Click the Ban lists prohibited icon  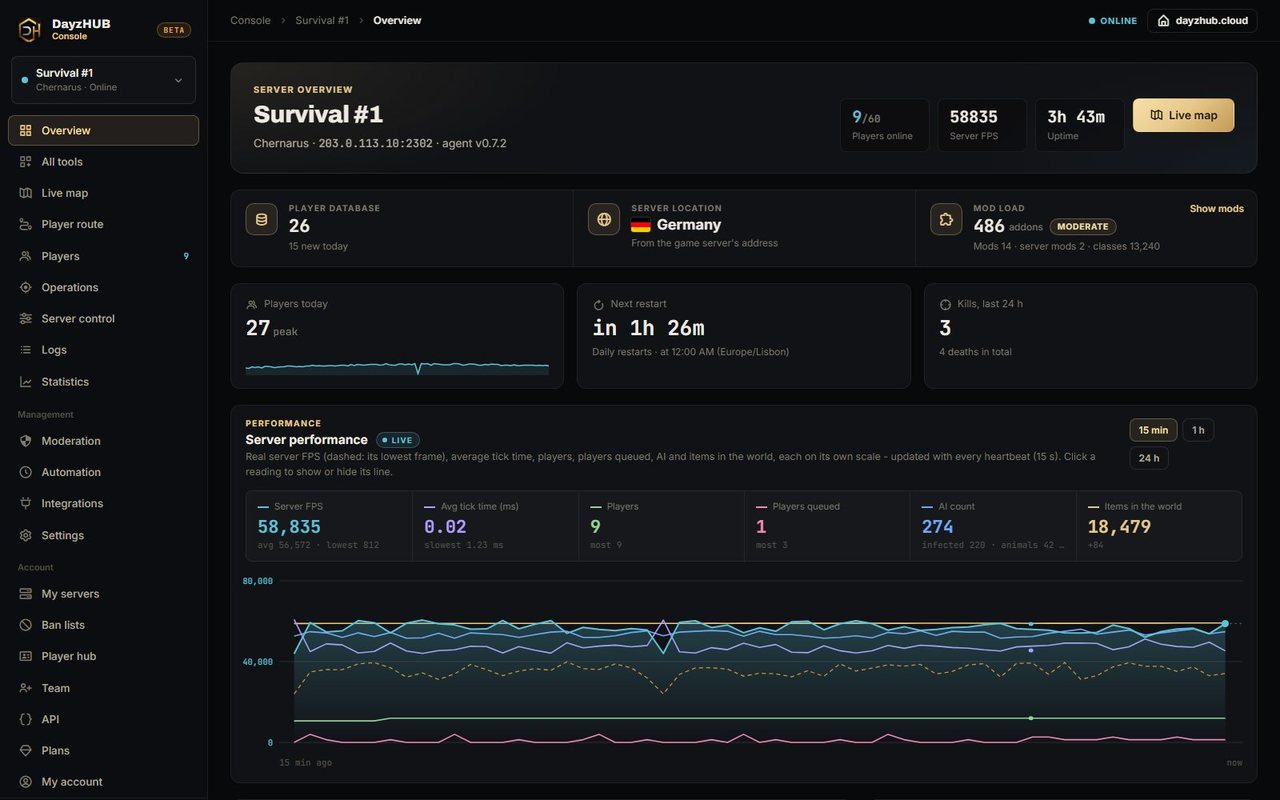click(26, 625)
